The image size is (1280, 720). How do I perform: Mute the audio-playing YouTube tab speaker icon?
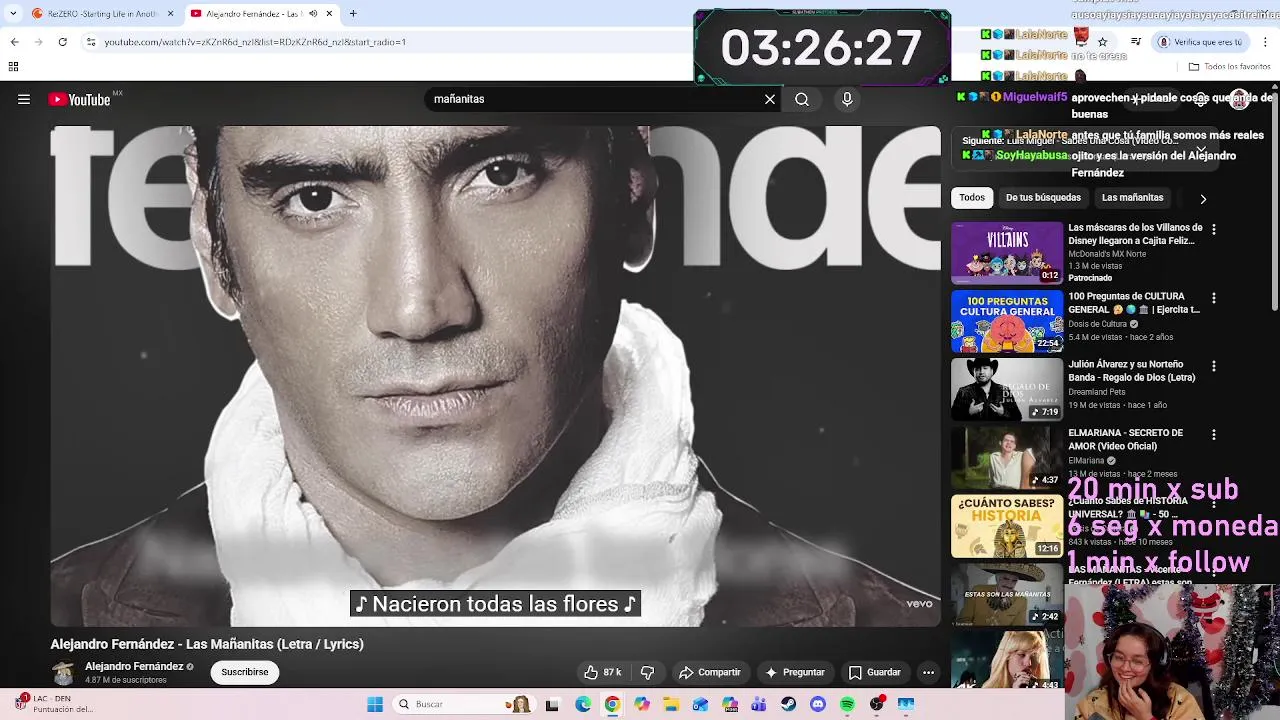[313, 14]
